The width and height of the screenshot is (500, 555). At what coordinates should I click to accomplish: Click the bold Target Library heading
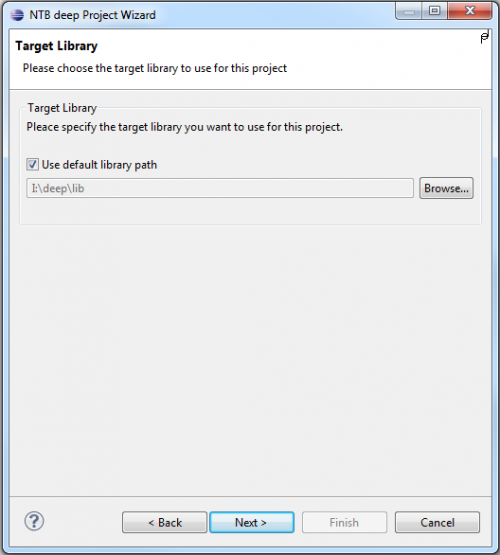coord(56,46)
